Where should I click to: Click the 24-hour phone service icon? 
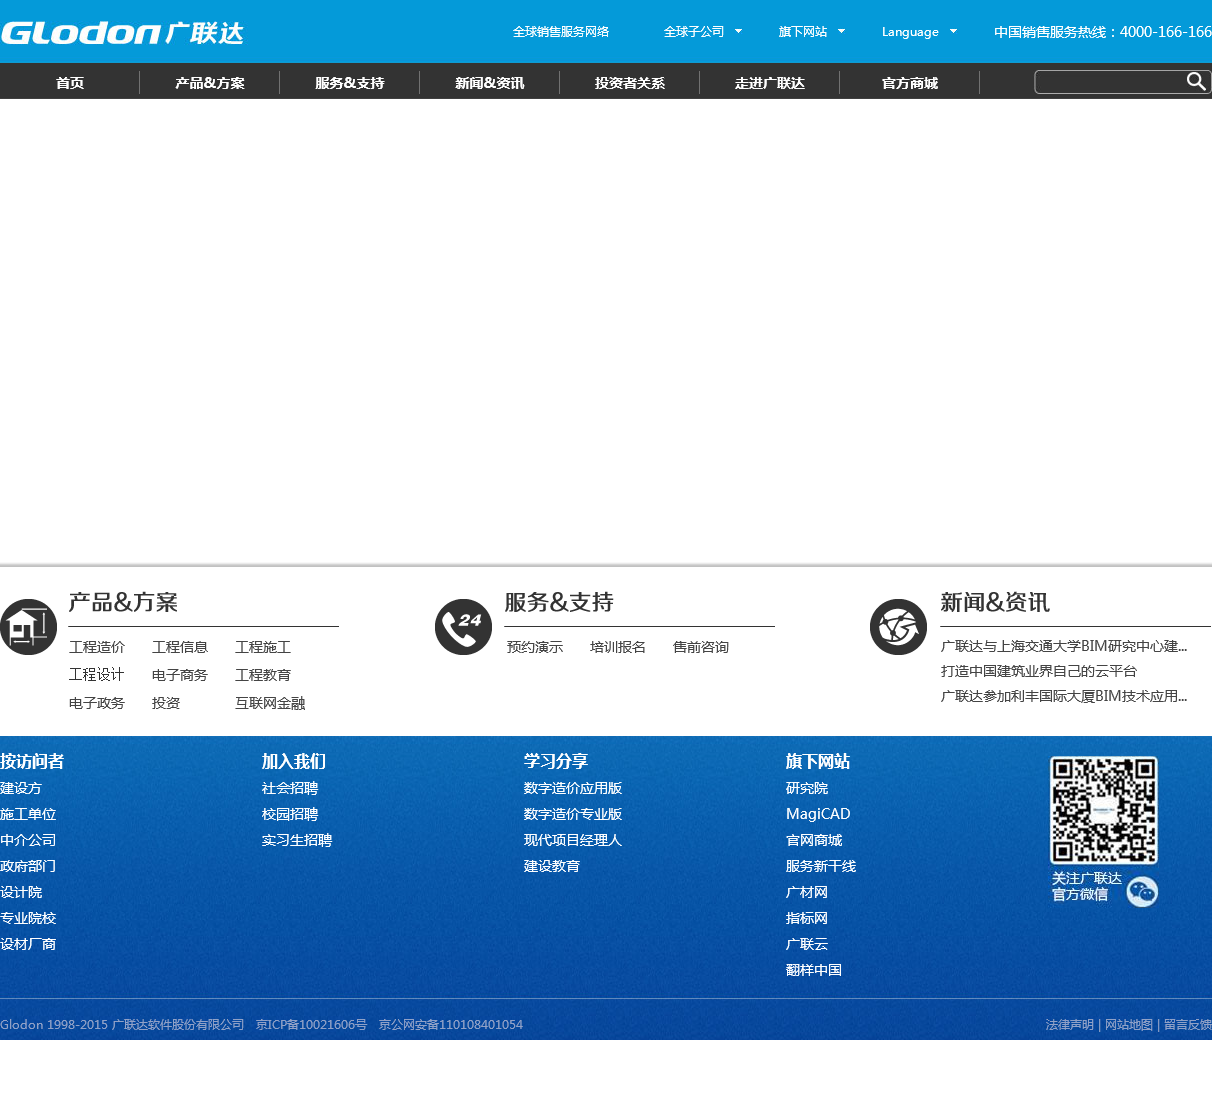point(463,627)
